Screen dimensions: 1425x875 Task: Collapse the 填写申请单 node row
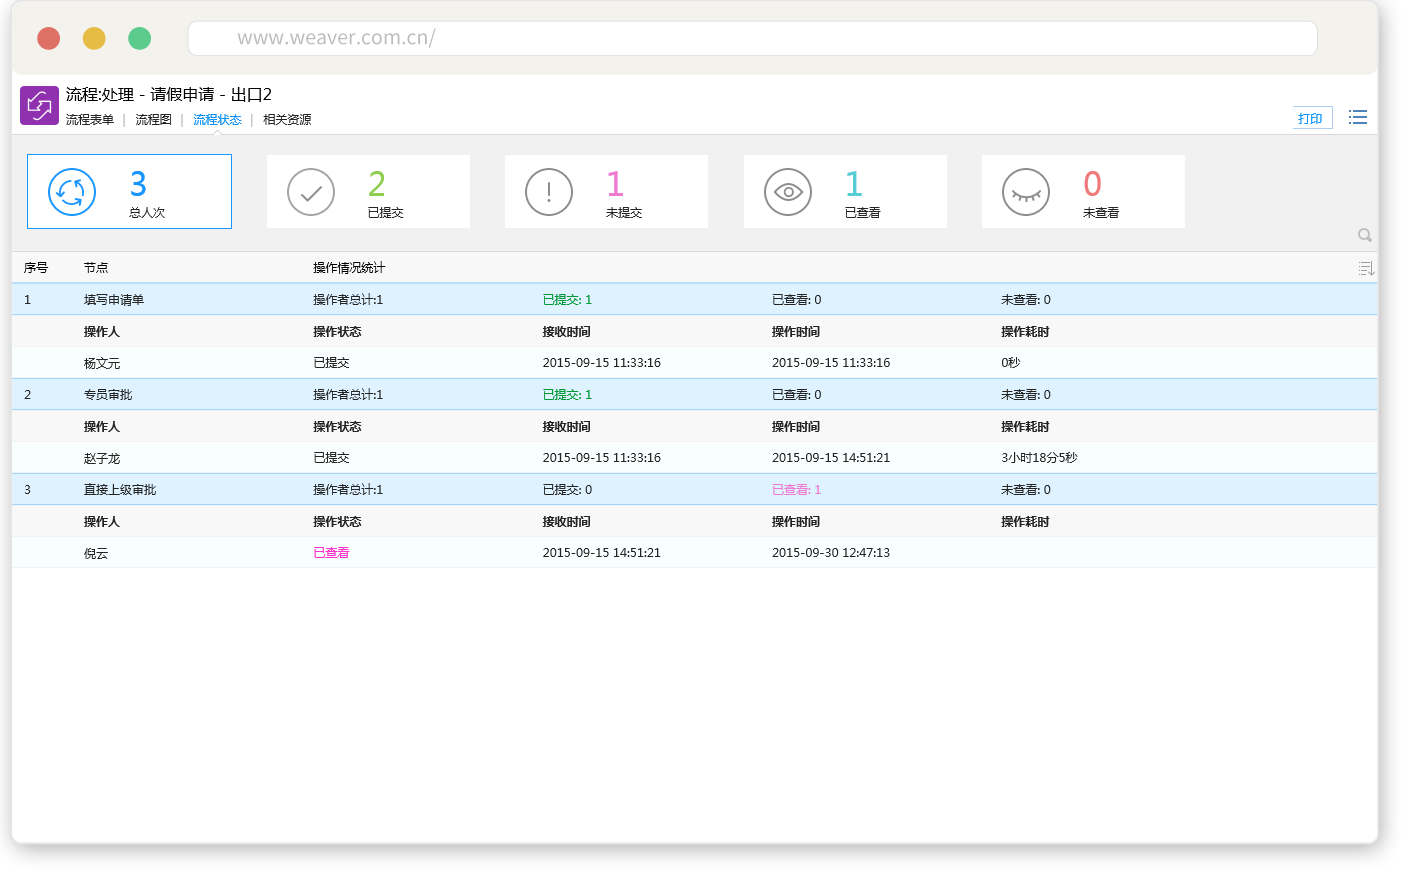pos(114,300)
